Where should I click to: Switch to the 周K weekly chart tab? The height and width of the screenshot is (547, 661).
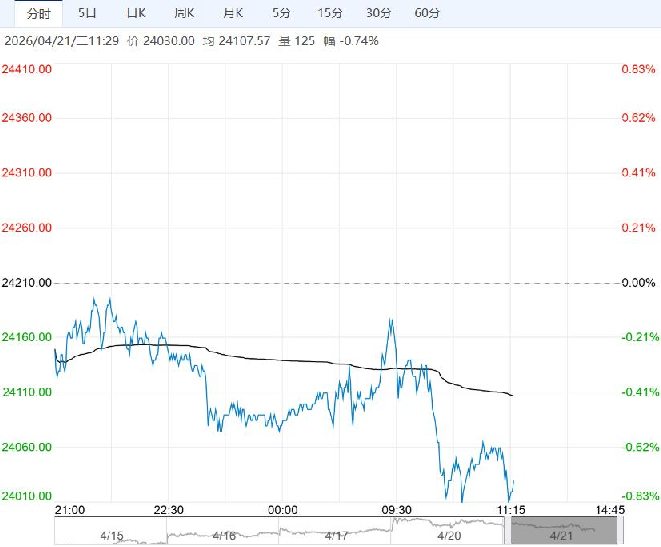(x=184, y=13)
